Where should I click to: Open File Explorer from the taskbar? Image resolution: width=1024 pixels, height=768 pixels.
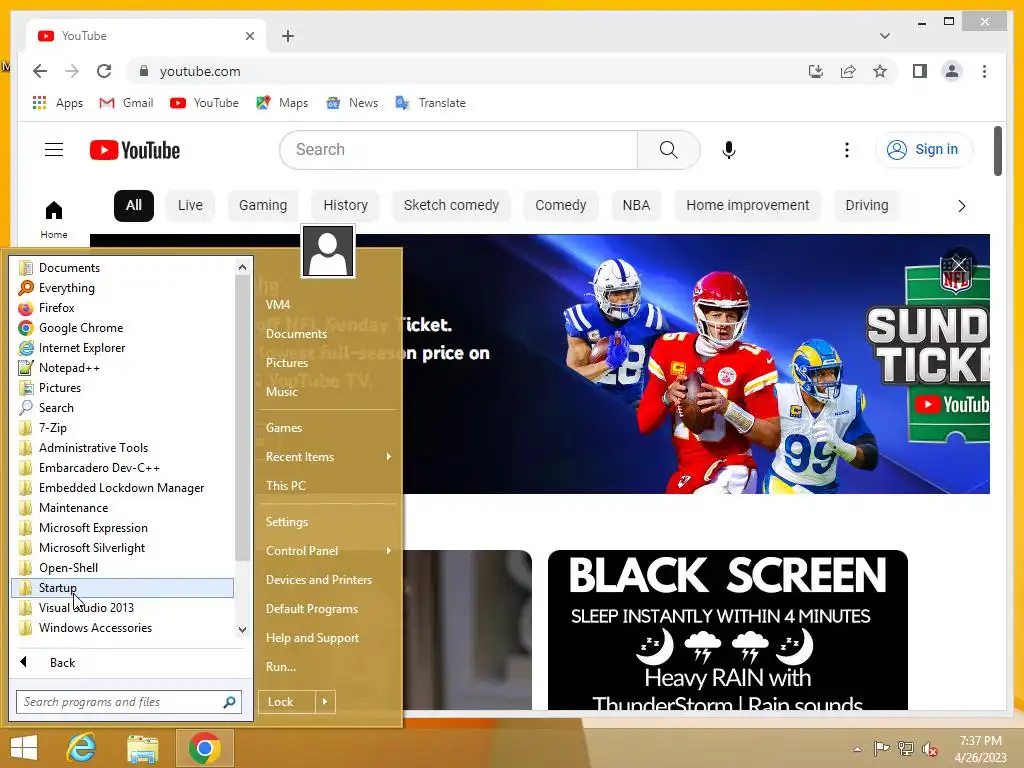(x=142, y=748)
